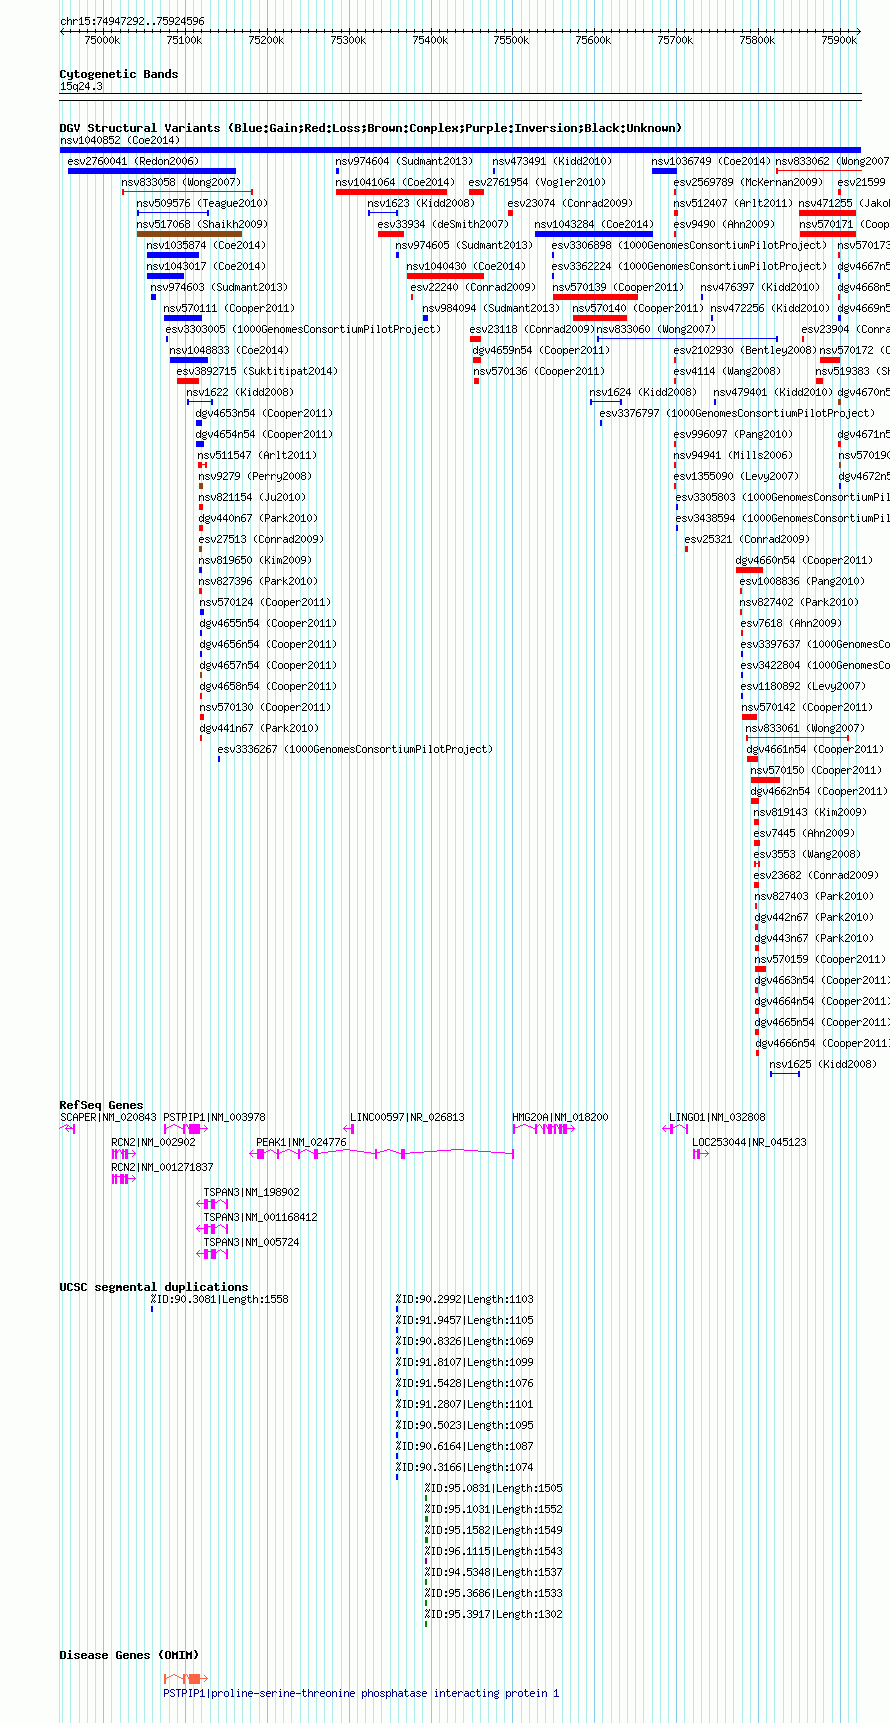Click esv3892715 (Suktitipat2014) variant label
This screenshot has width=890, height=1723.
[x=257, y=371]
